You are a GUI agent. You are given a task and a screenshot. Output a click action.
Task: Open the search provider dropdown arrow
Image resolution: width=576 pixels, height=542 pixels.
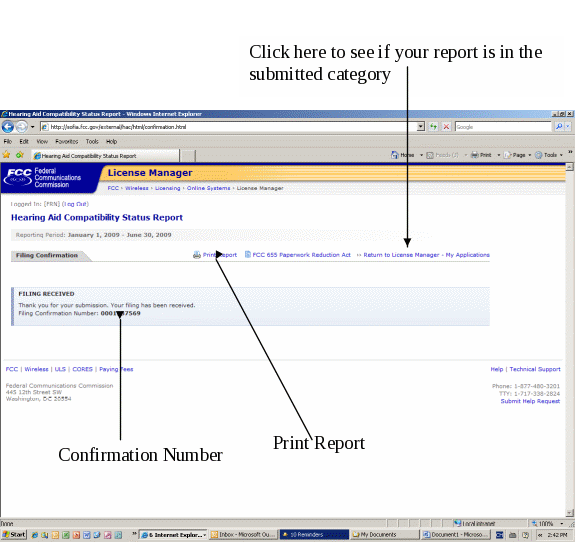(x=568, y=127)
